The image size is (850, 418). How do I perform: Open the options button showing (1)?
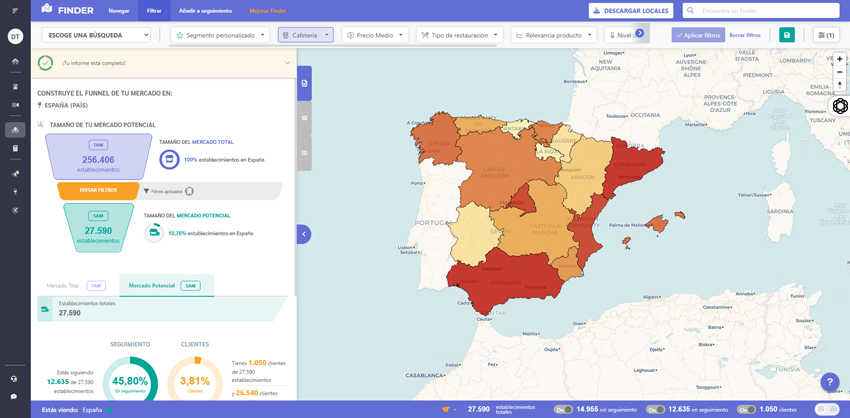click(826, 35)
